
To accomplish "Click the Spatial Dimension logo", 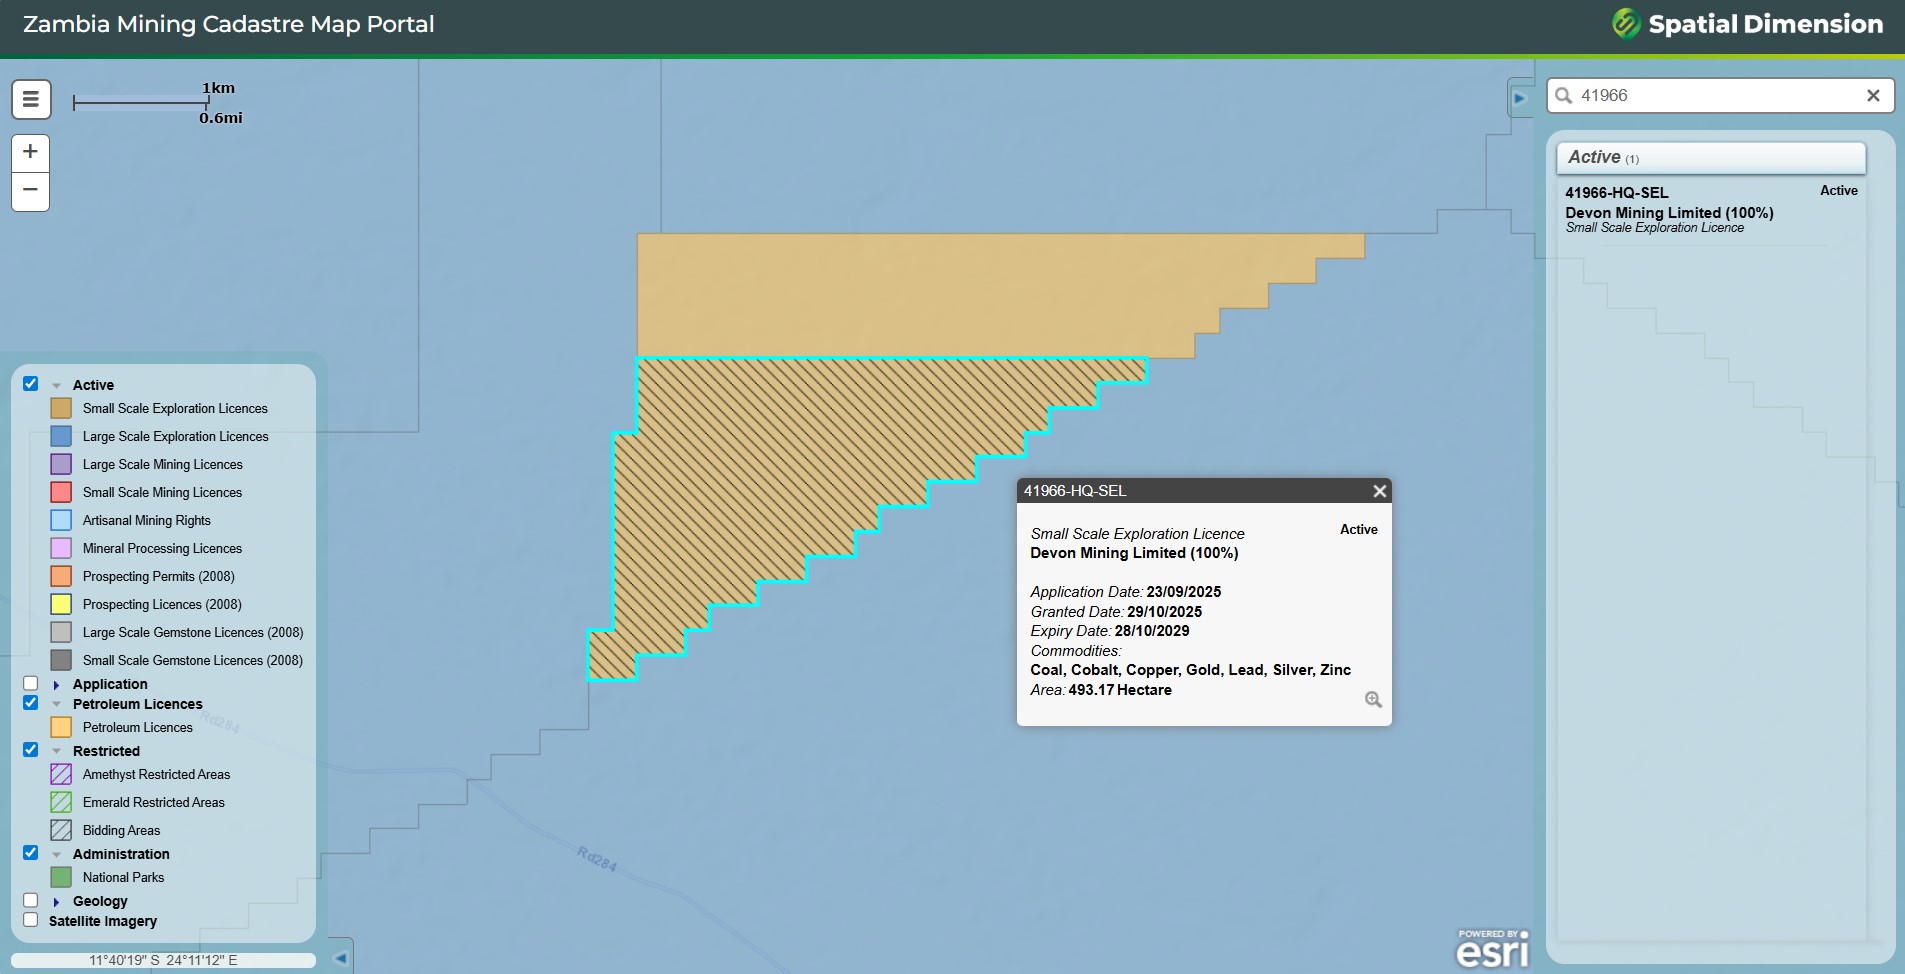I will pyautogui.click(x=1747, y=24).
